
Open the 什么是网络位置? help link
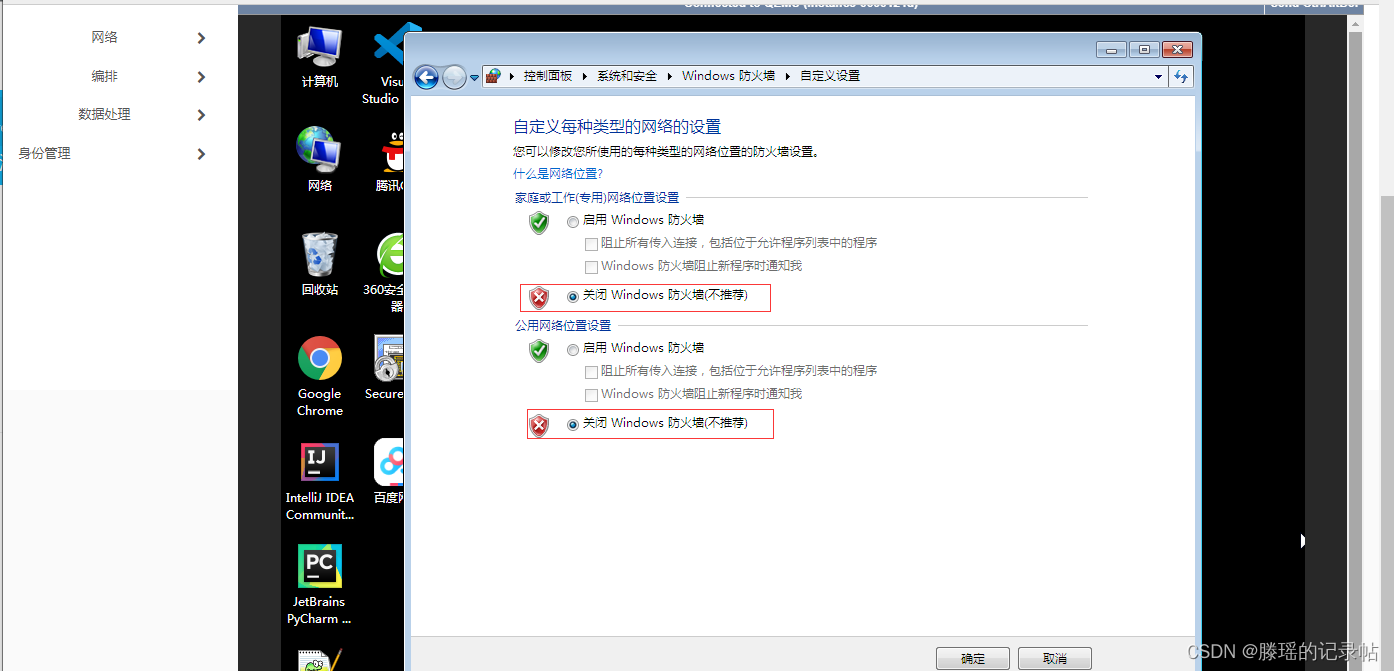click(x=558, y=174)
